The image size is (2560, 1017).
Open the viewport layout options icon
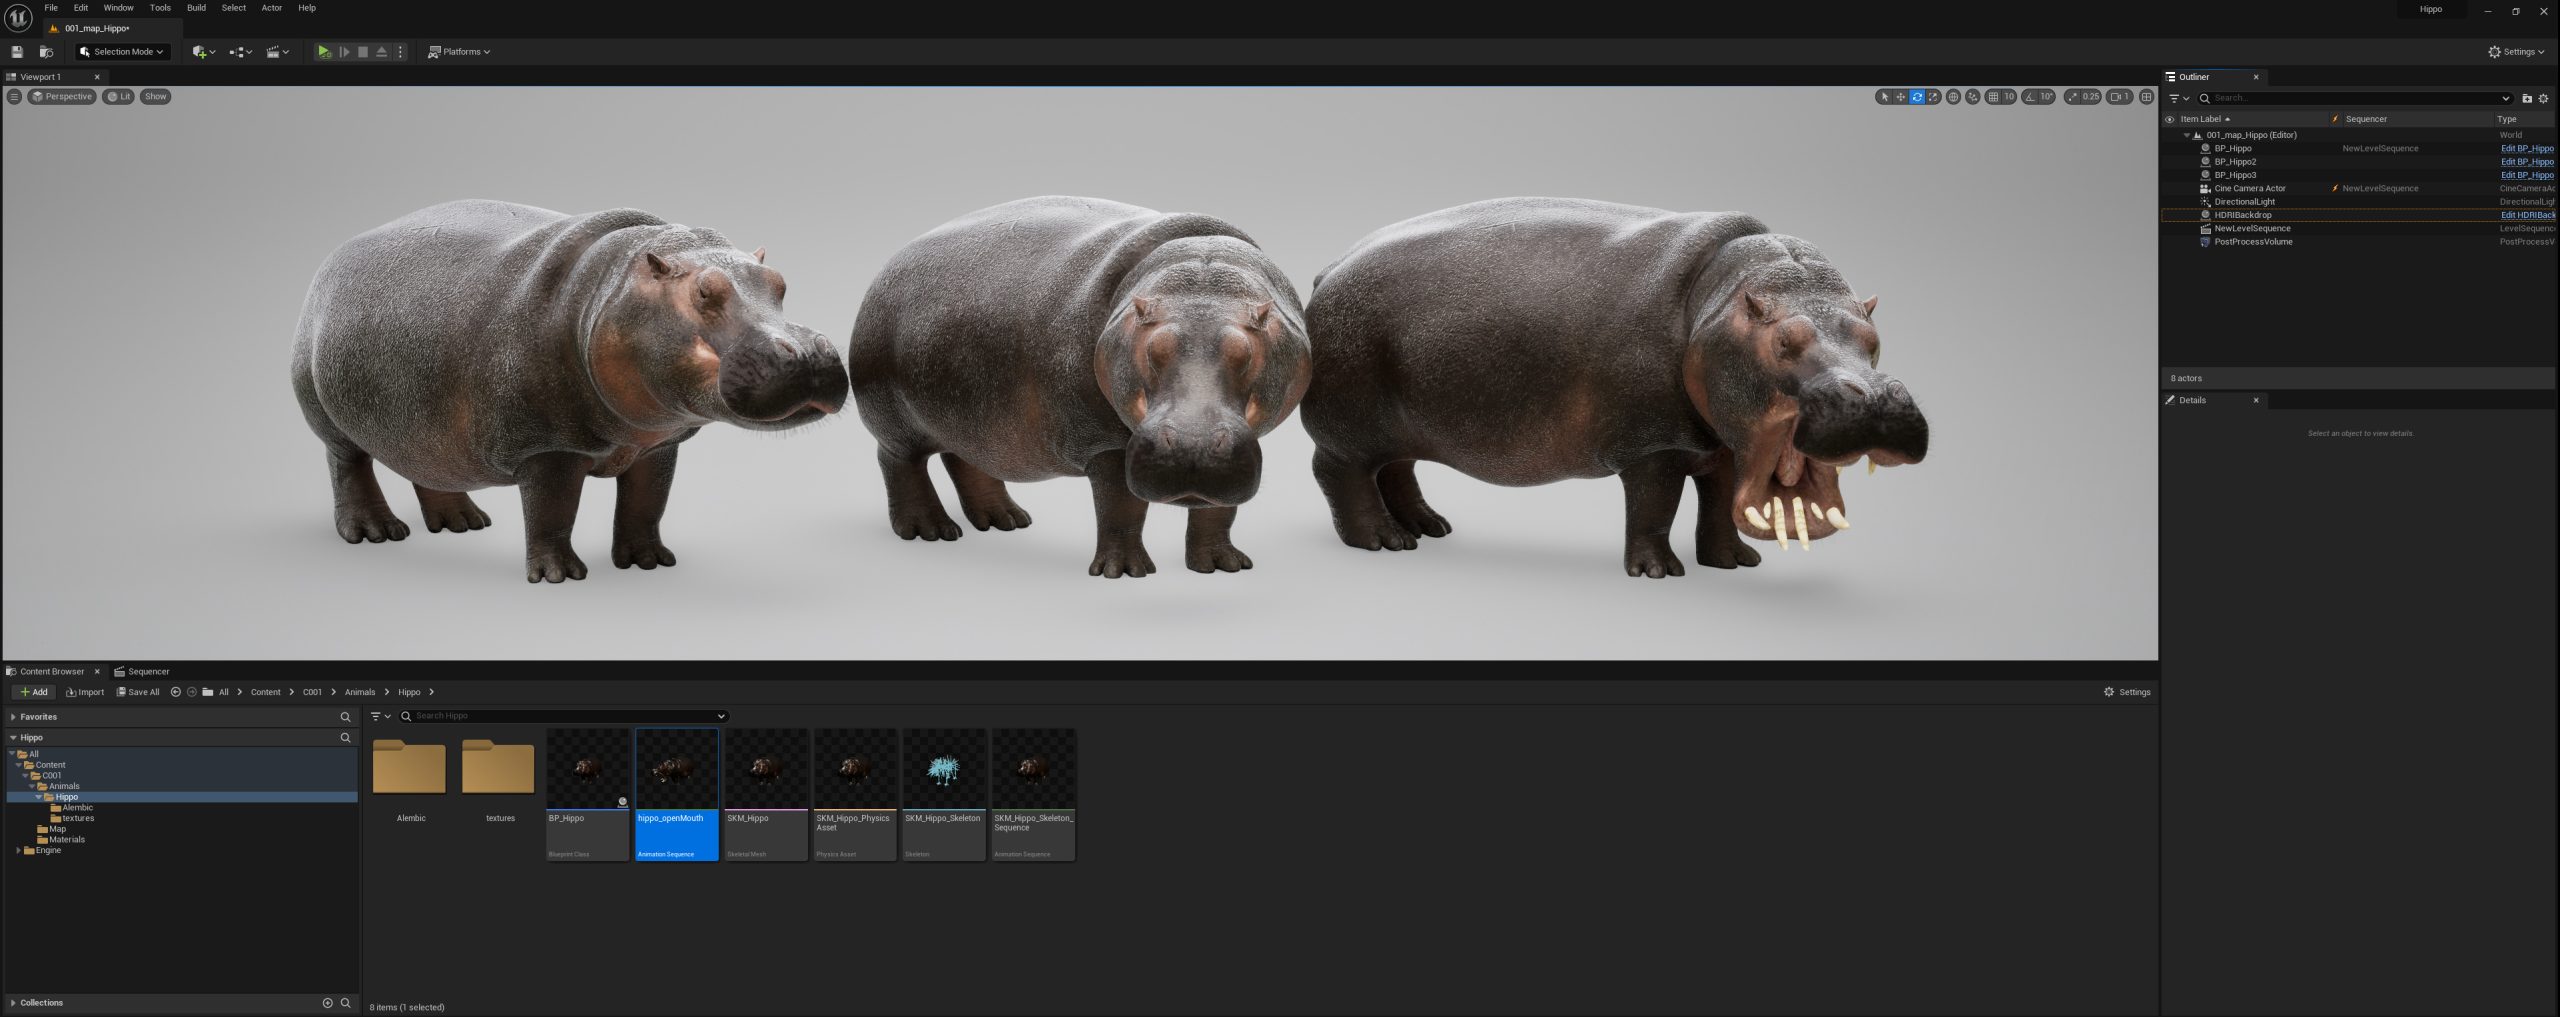point(2146,97)
